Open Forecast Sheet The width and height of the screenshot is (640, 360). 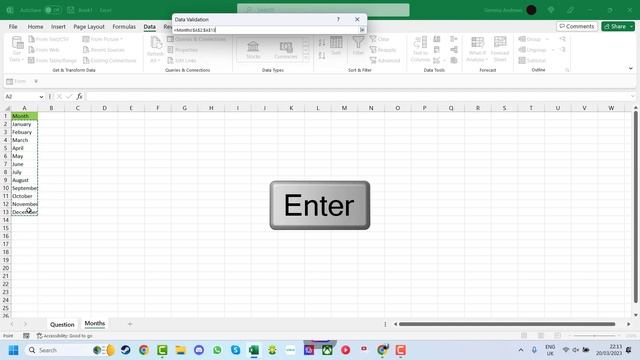point(500,49)
